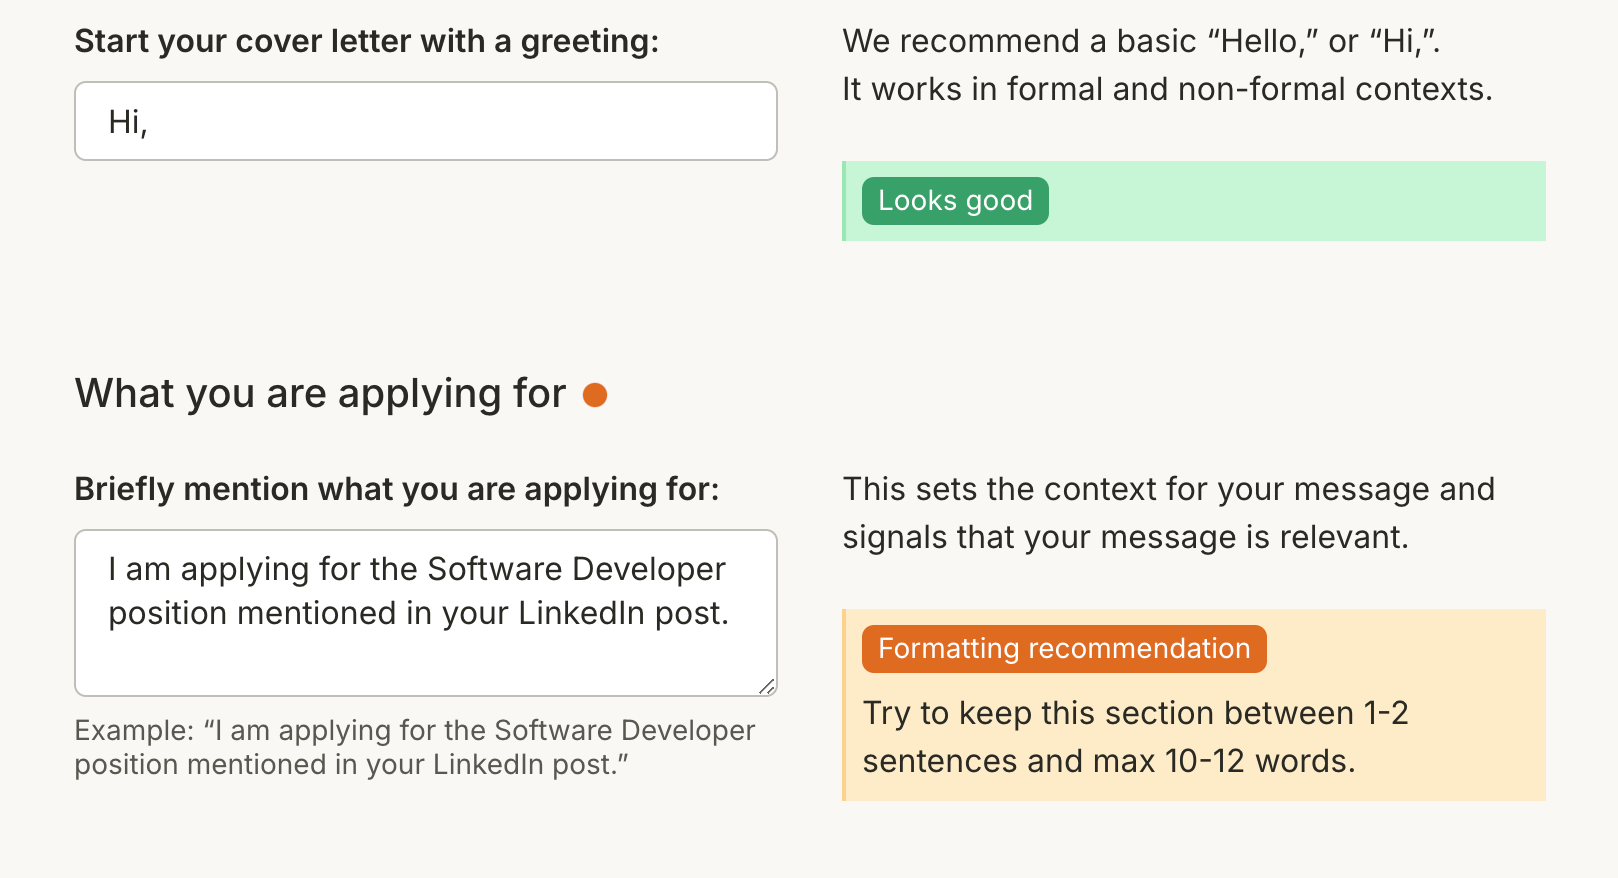Click the "Try to keep this section" advice line

(x=1135, y=713)
